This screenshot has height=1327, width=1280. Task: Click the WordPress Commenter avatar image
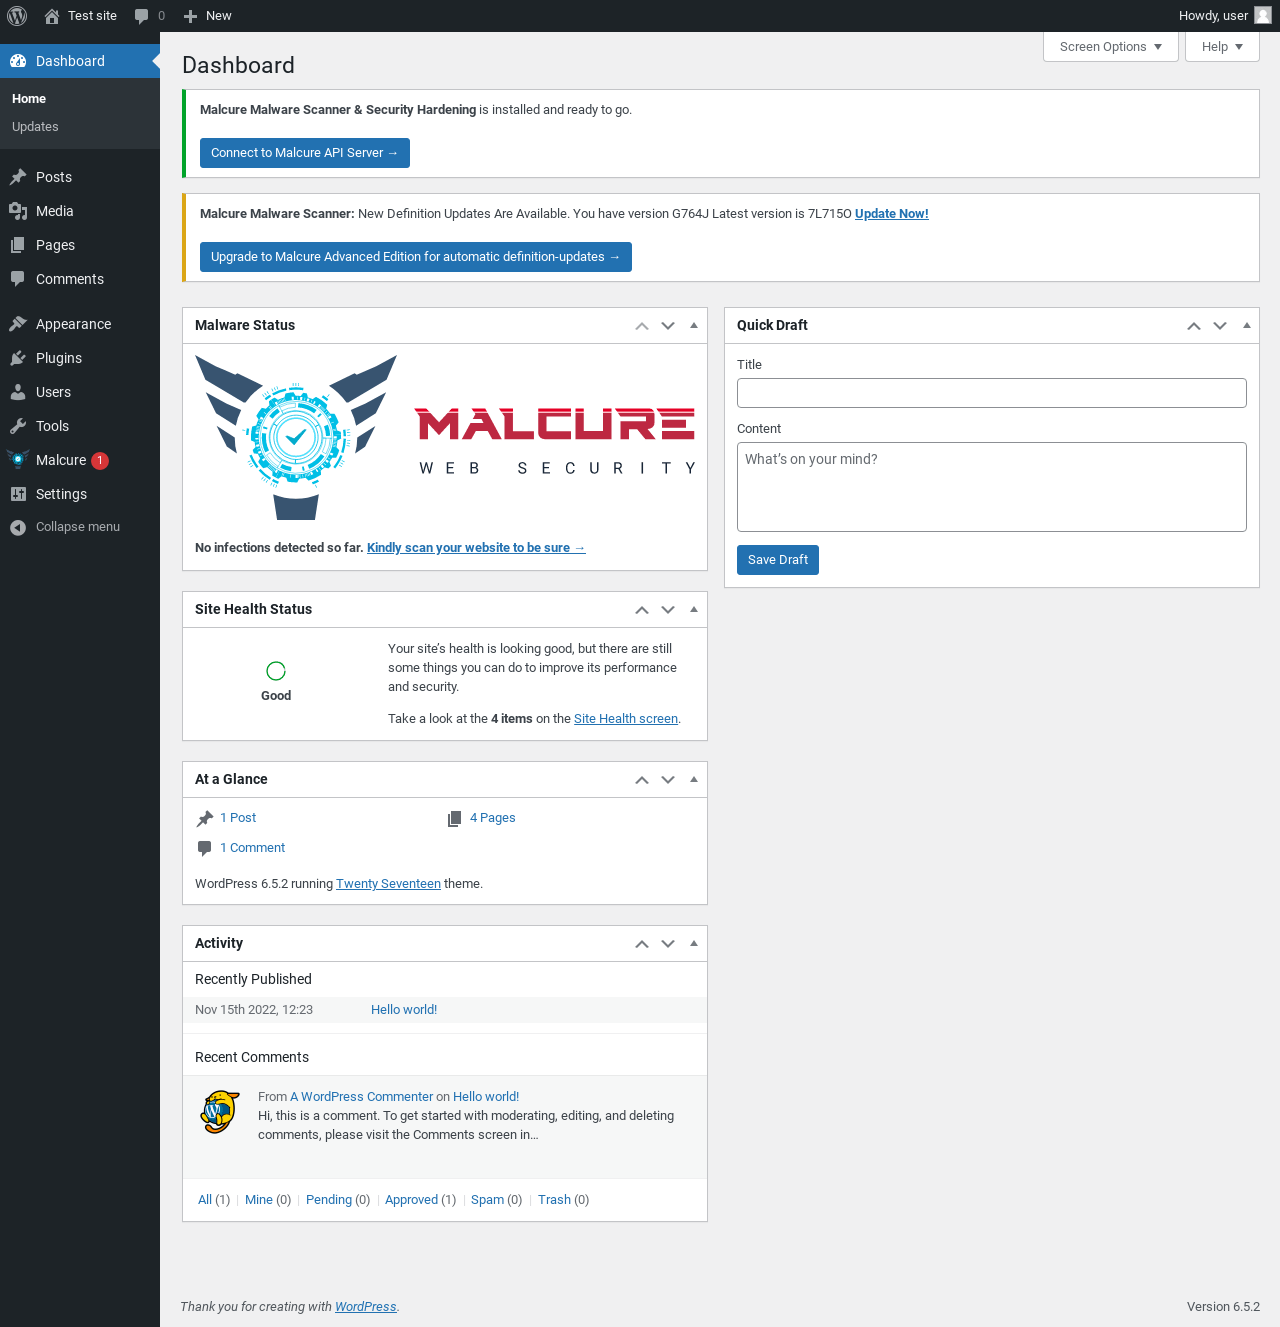click(220, 1112)
